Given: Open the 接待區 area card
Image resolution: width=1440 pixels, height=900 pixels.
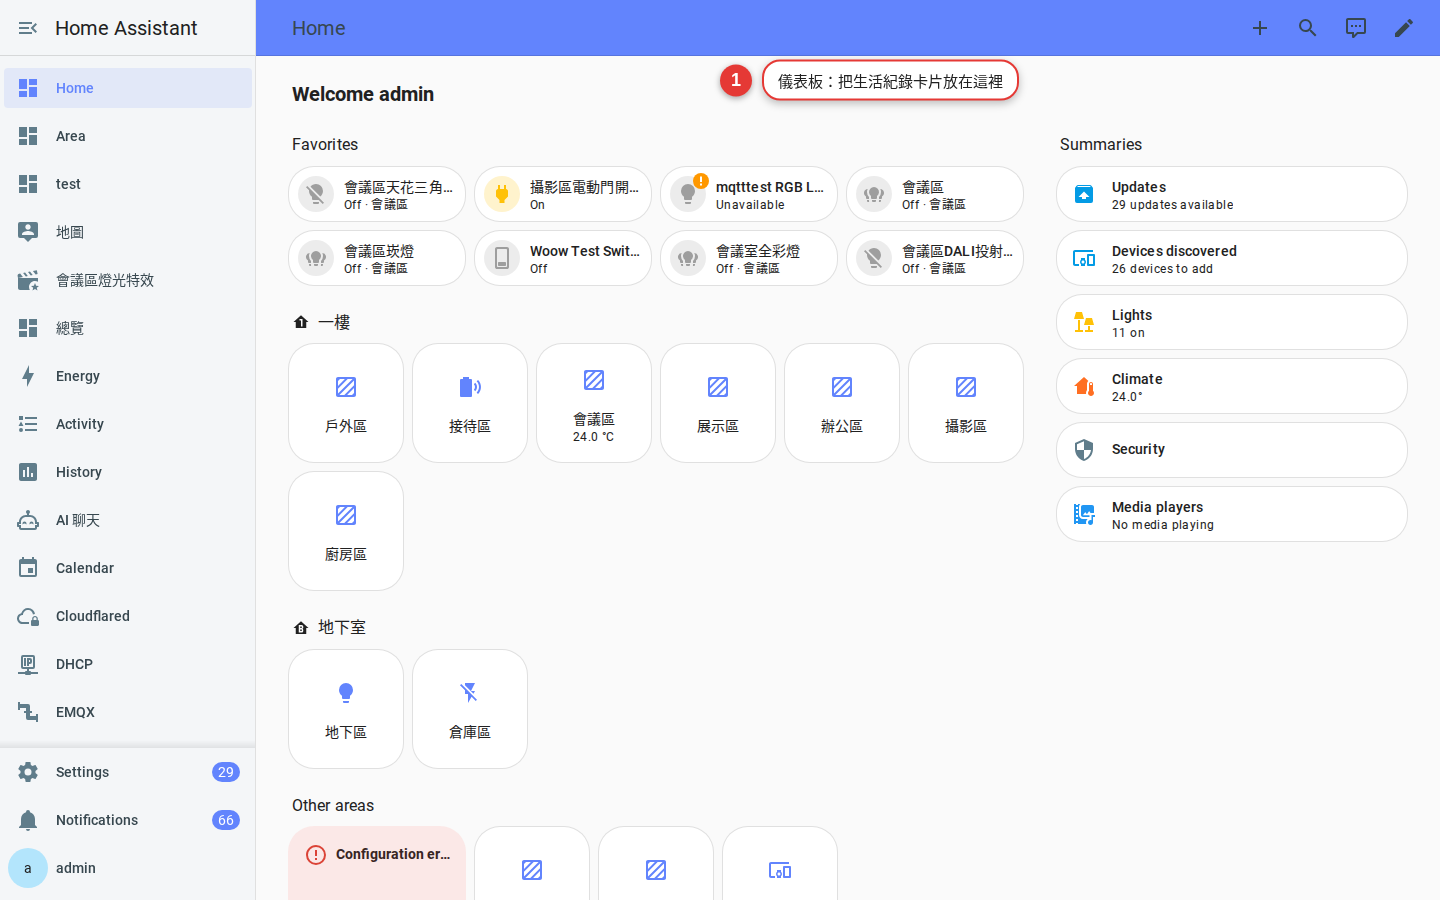Looking at the screenshot, I should pyautogui.click(x=470, y=403).
